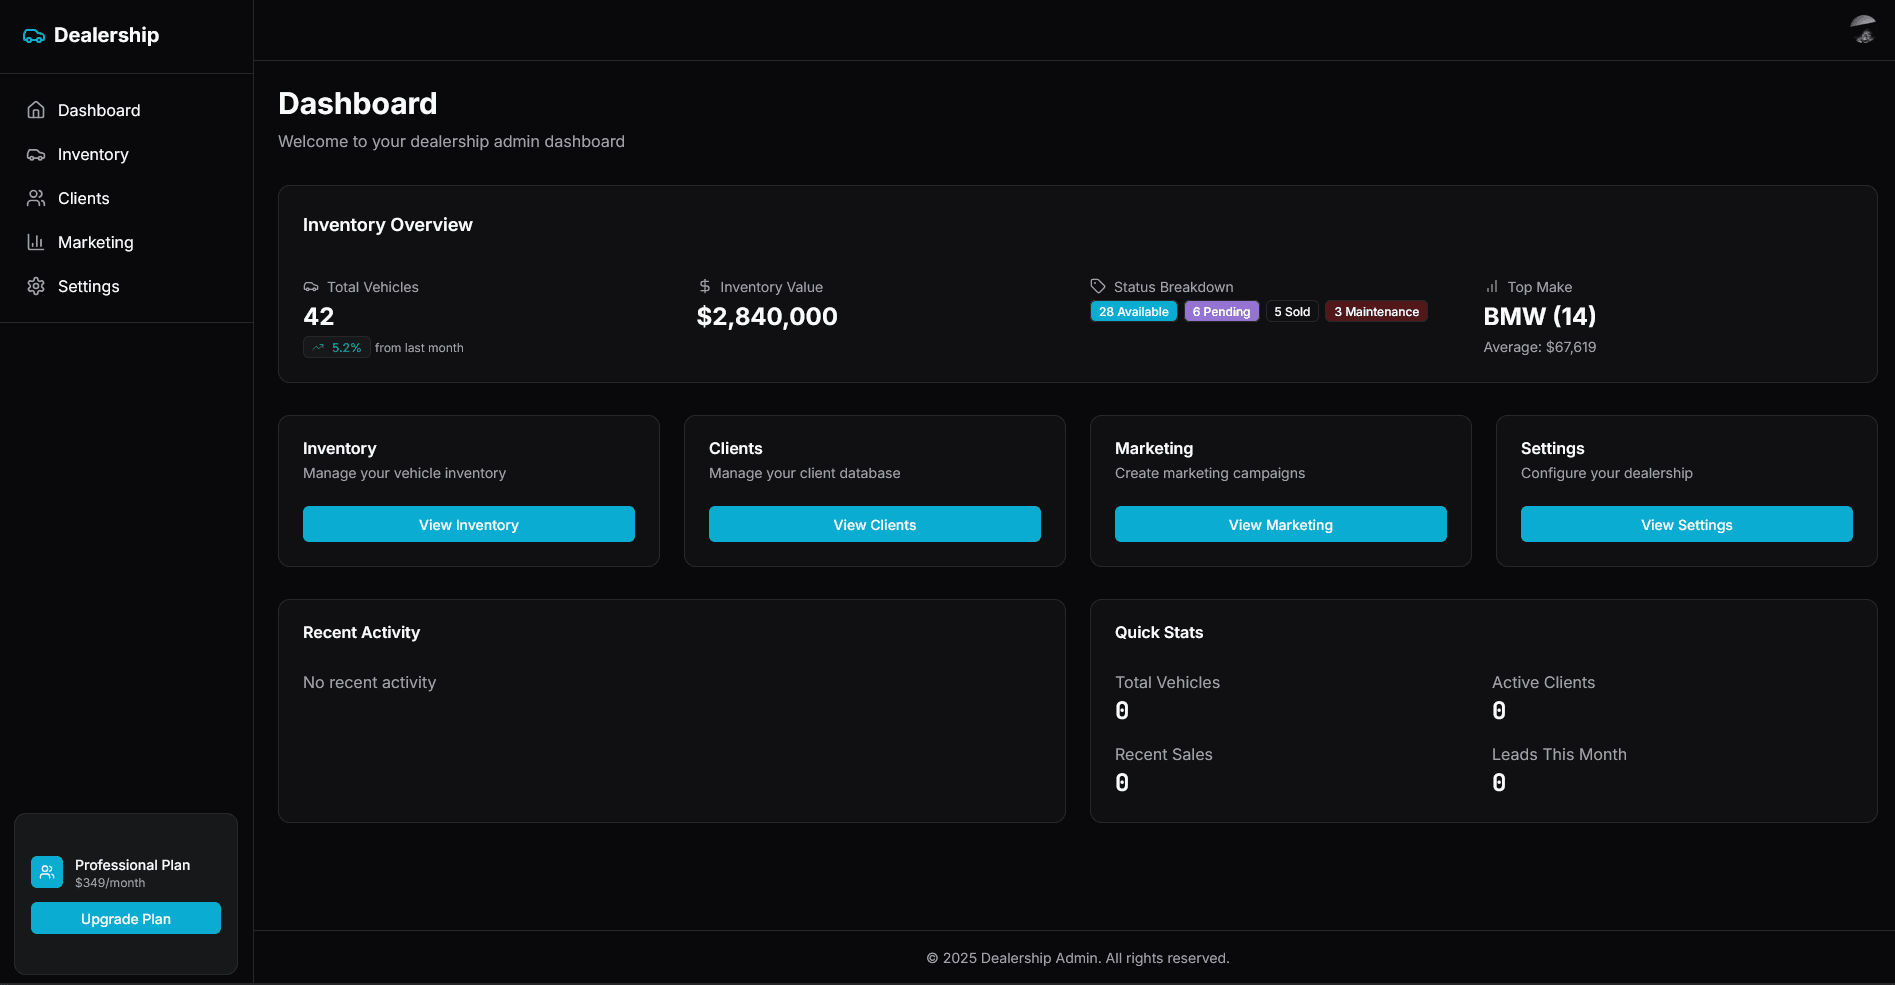The height and width of the screenshot is (985, 1895).
Task: Click the car icon beside Total Vehicles
Action: (x=311, y=287)
